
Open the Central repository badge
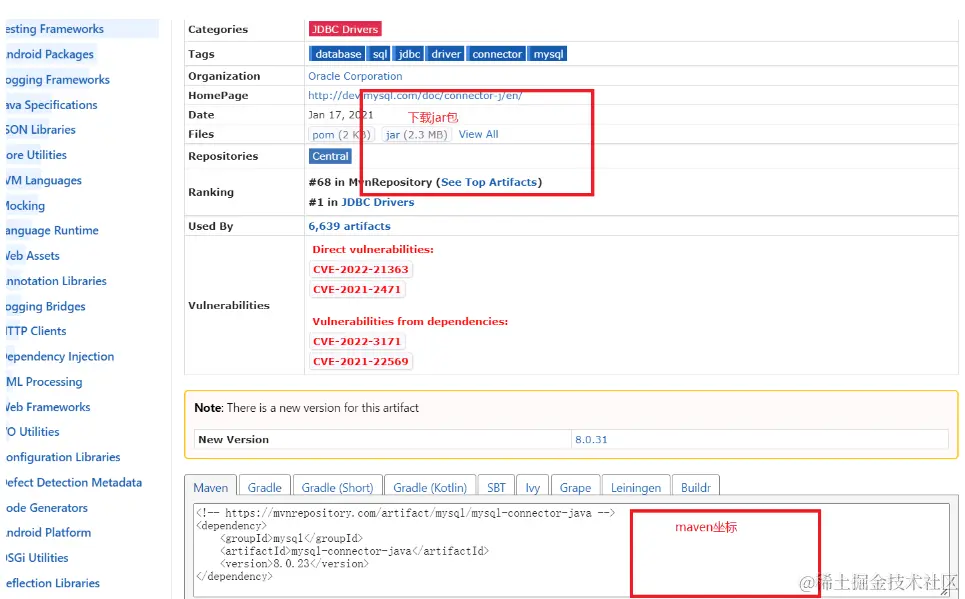330,156
